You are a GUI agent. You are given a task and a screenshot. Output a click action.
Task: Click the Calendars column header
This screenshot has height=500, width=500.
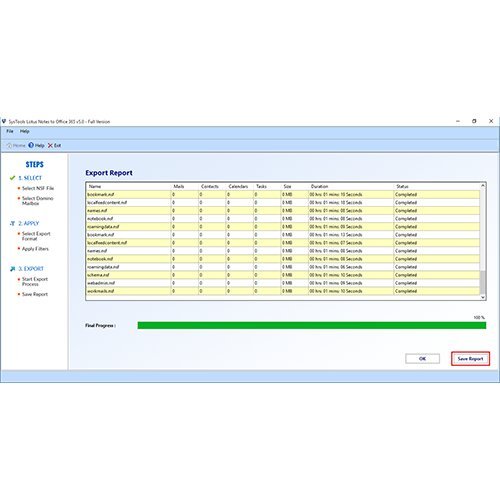(240, 186)
